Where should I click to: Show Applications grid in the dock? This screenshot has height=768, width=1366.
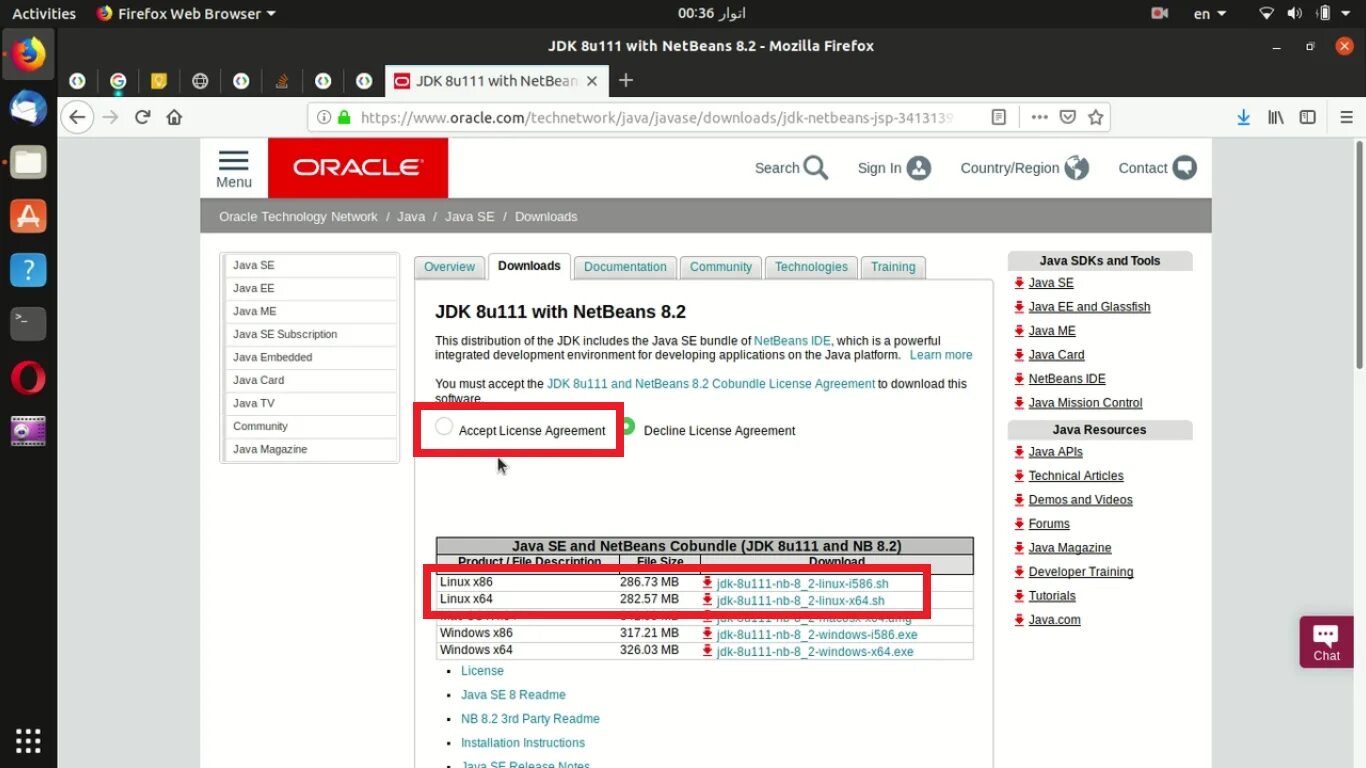point(28,741)
